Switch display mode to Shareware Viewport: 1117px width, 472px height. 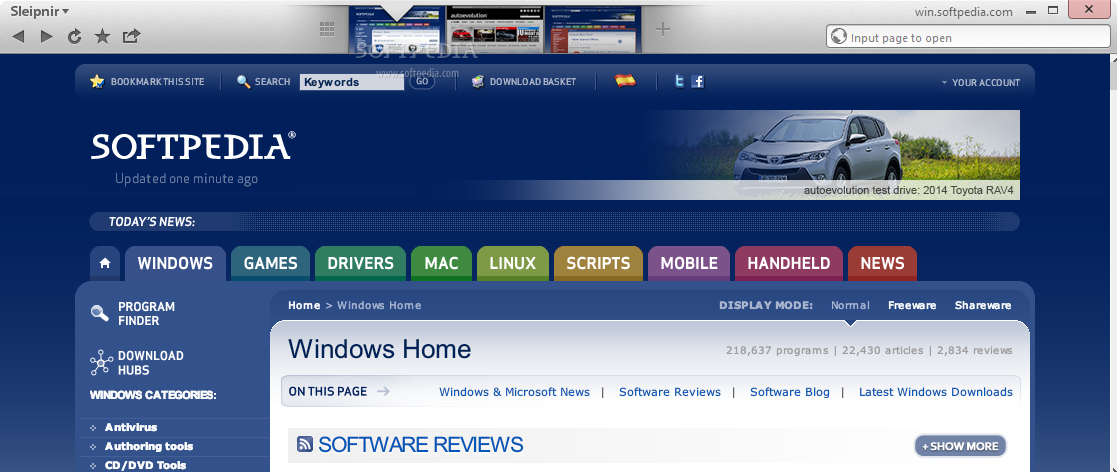982,305
